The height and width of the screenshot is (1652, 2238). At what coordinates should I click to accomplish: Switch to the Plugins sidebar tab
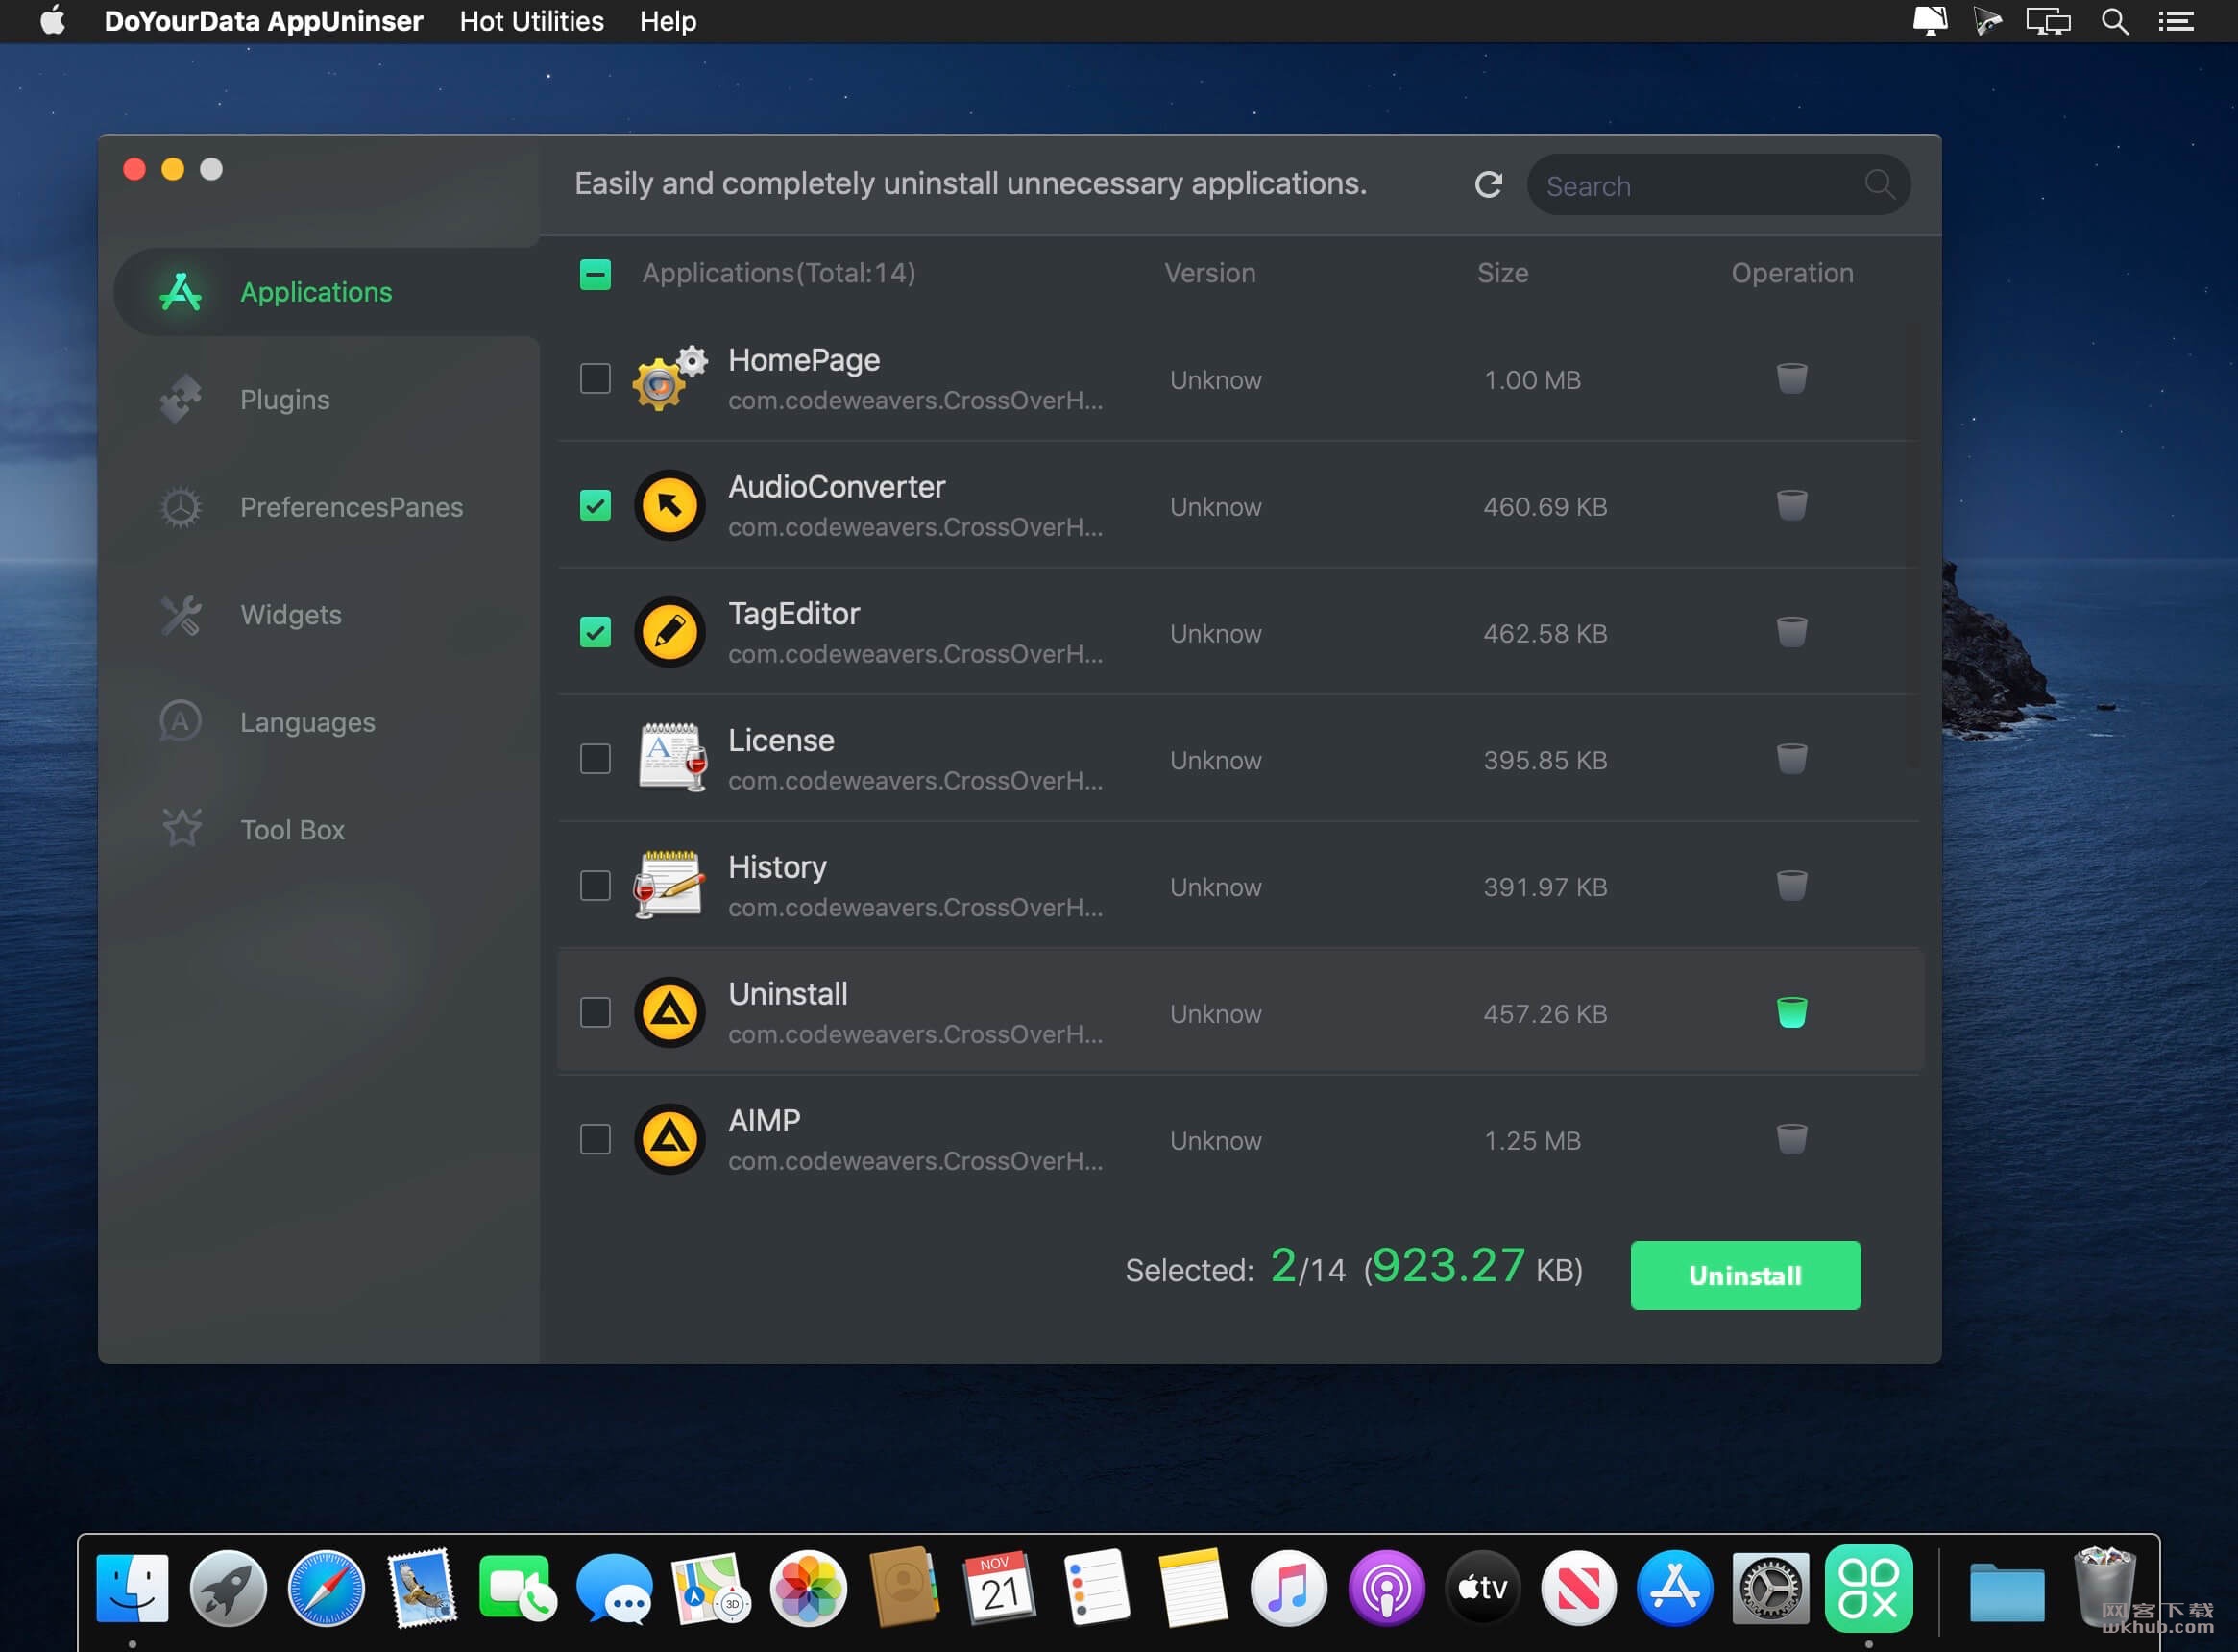point(327,399)
